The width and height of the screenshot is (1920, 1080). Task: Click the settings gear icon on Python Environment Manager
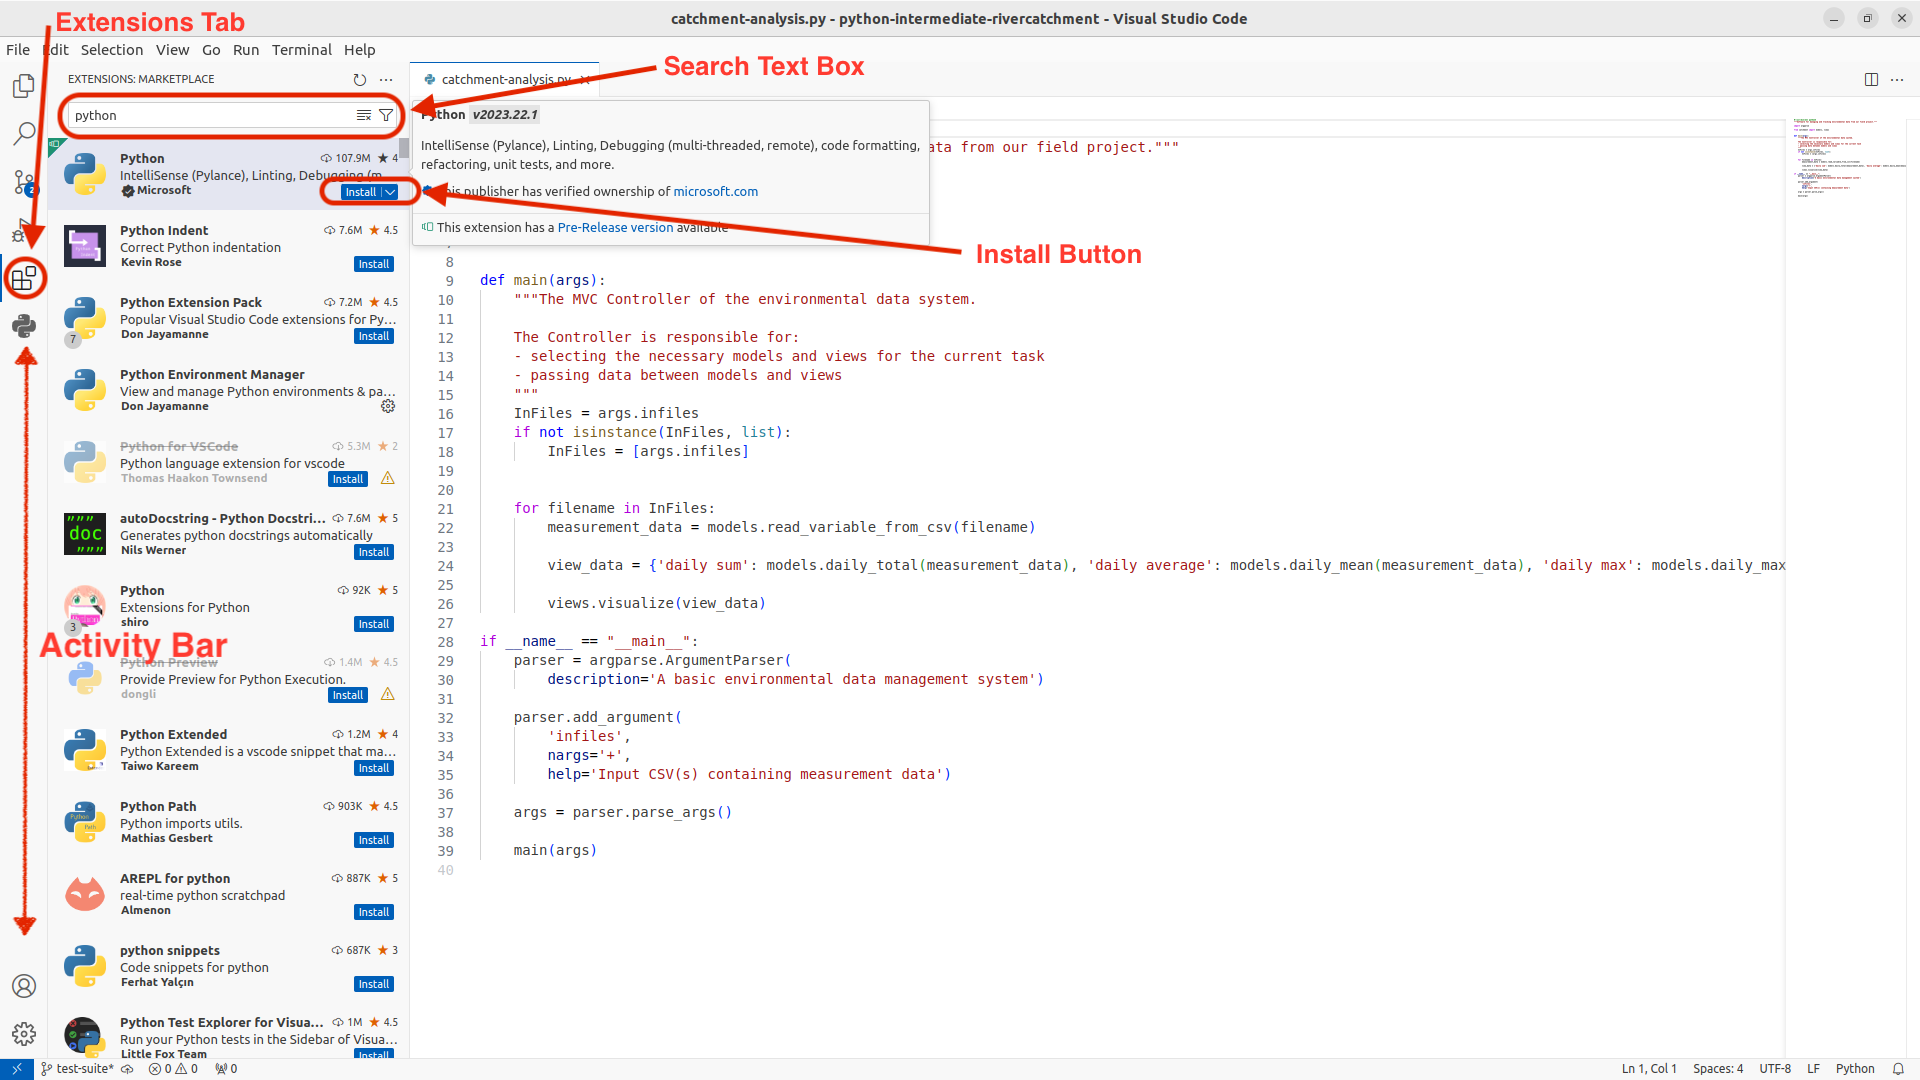388,406
